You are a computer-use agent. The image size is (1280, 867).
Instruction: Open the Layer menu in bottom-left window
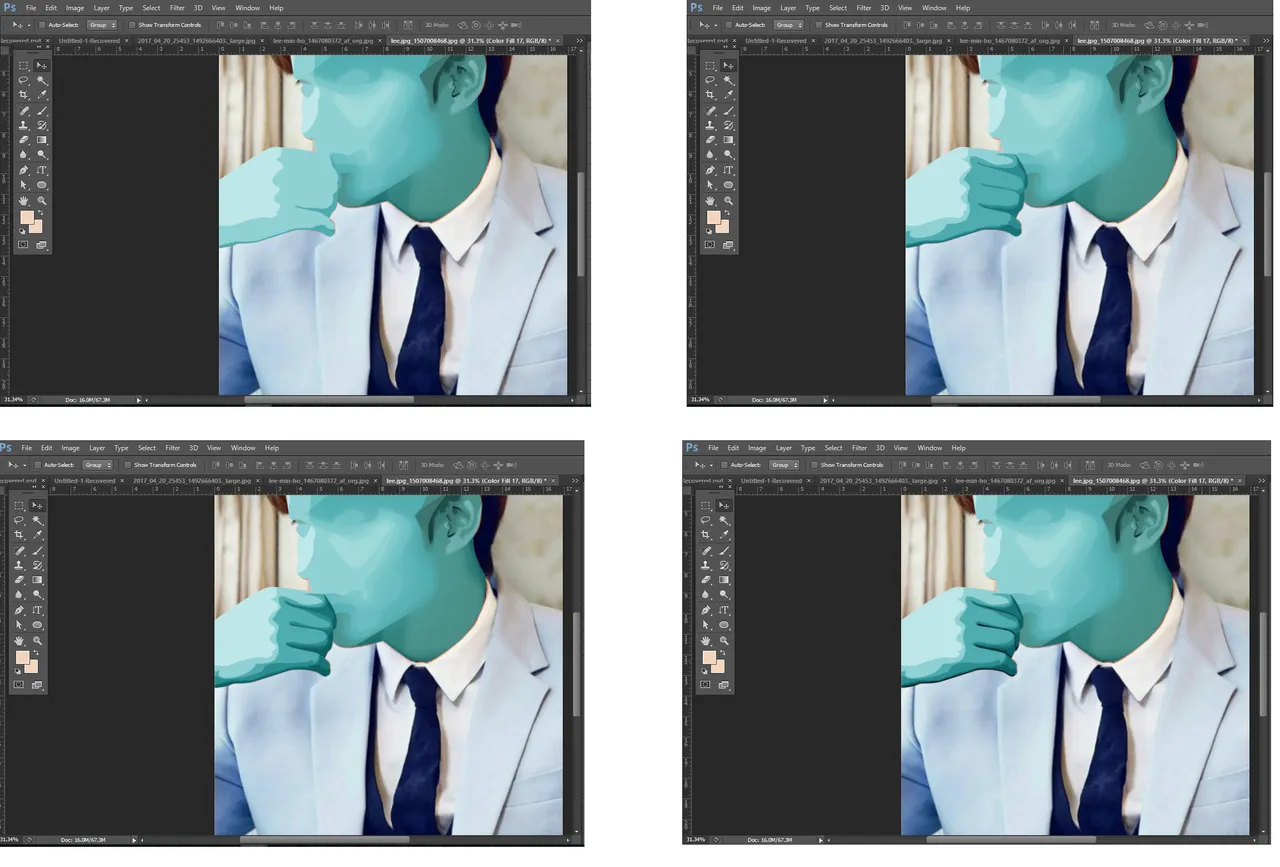click(x=97, y=448)
